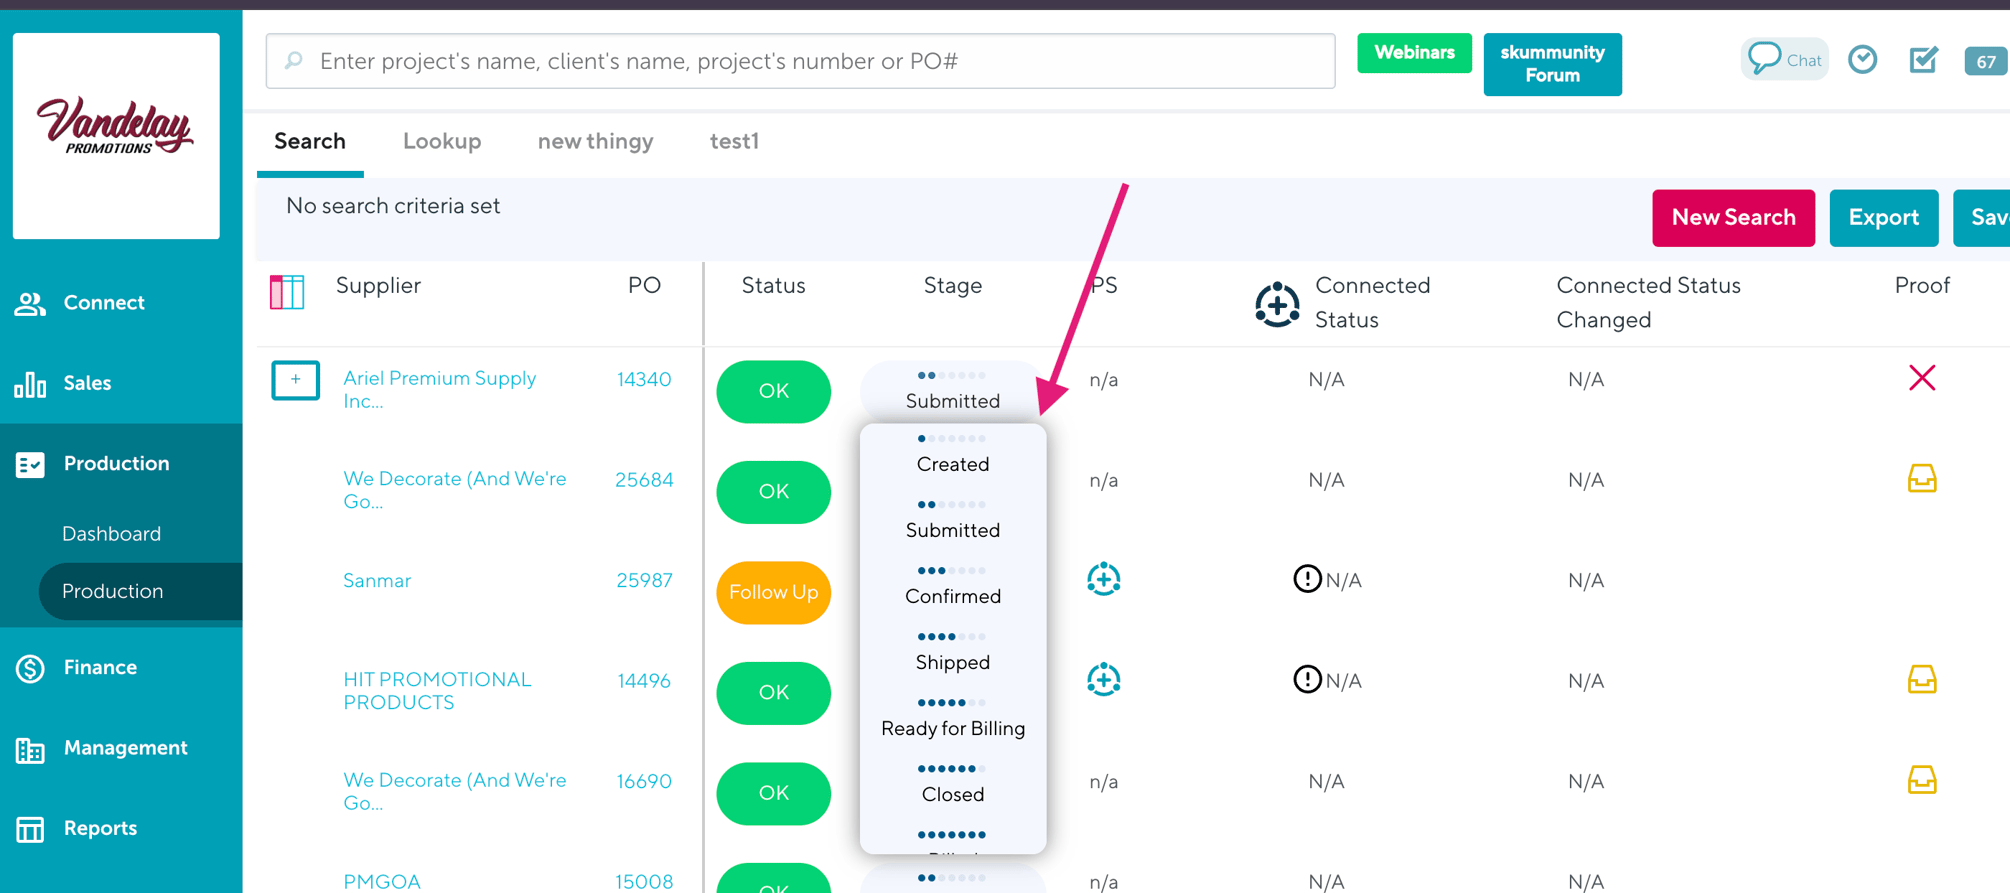Click the Reports table icon
This screenshot has height=893, width=2010.
tap(30, 829)
